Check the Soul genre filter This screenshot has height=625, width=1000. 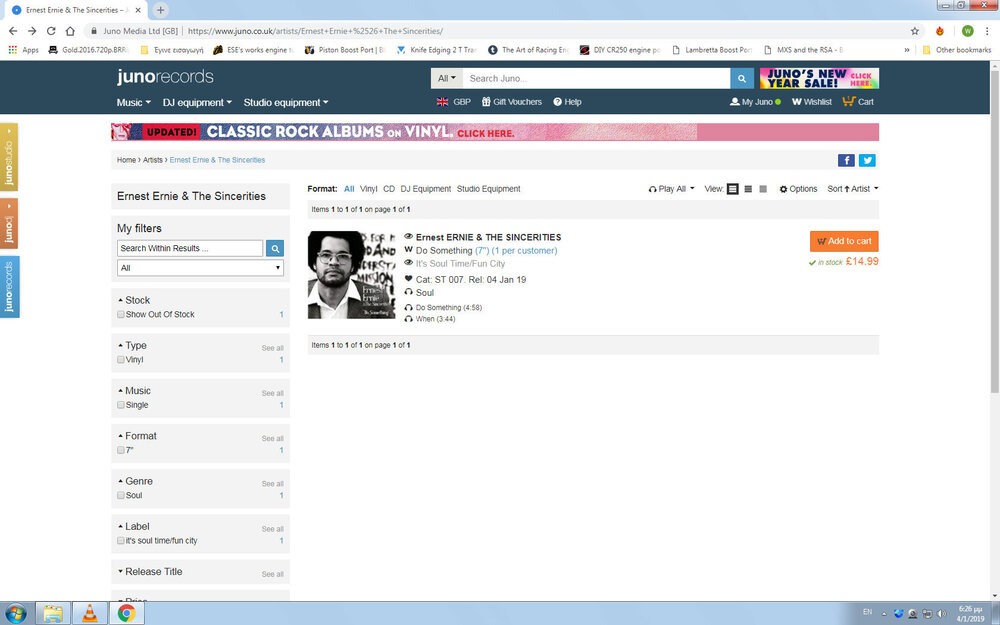coord(121,496)
